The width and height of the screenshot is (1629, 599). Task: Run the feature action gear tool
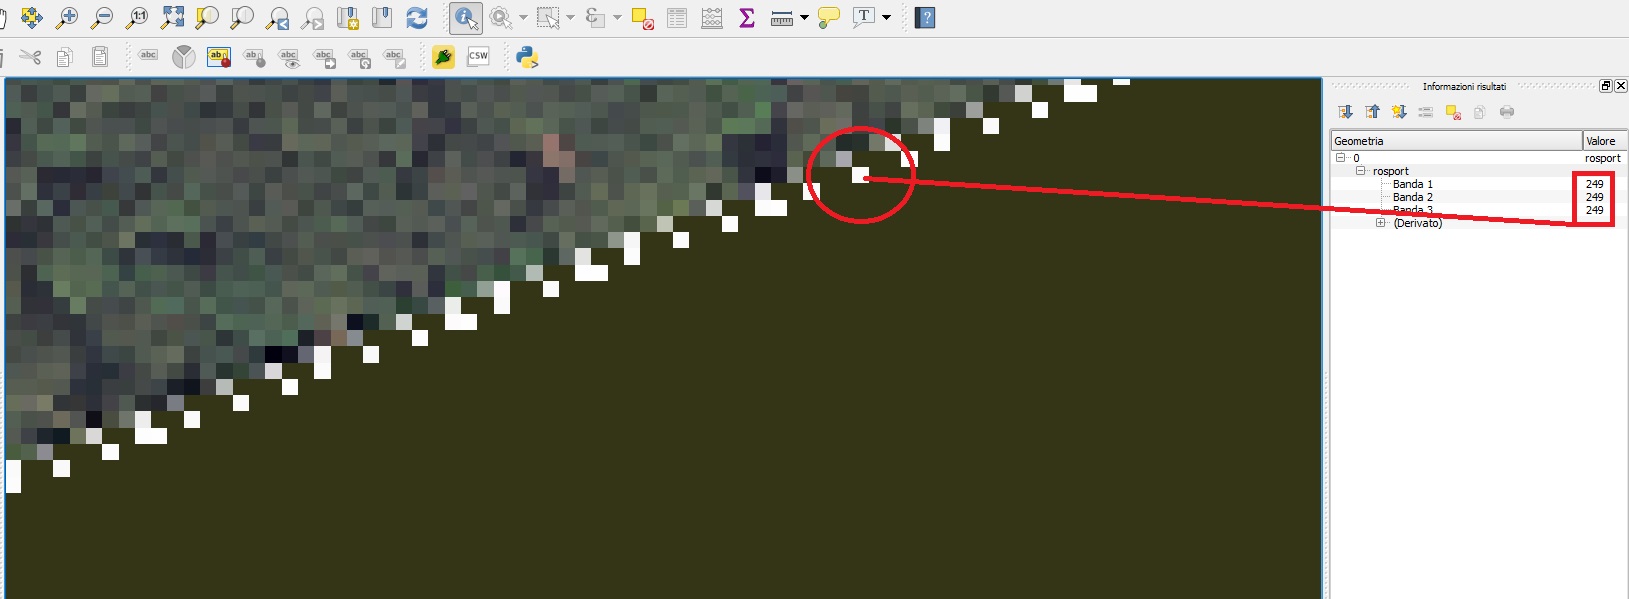pos(500,17)
